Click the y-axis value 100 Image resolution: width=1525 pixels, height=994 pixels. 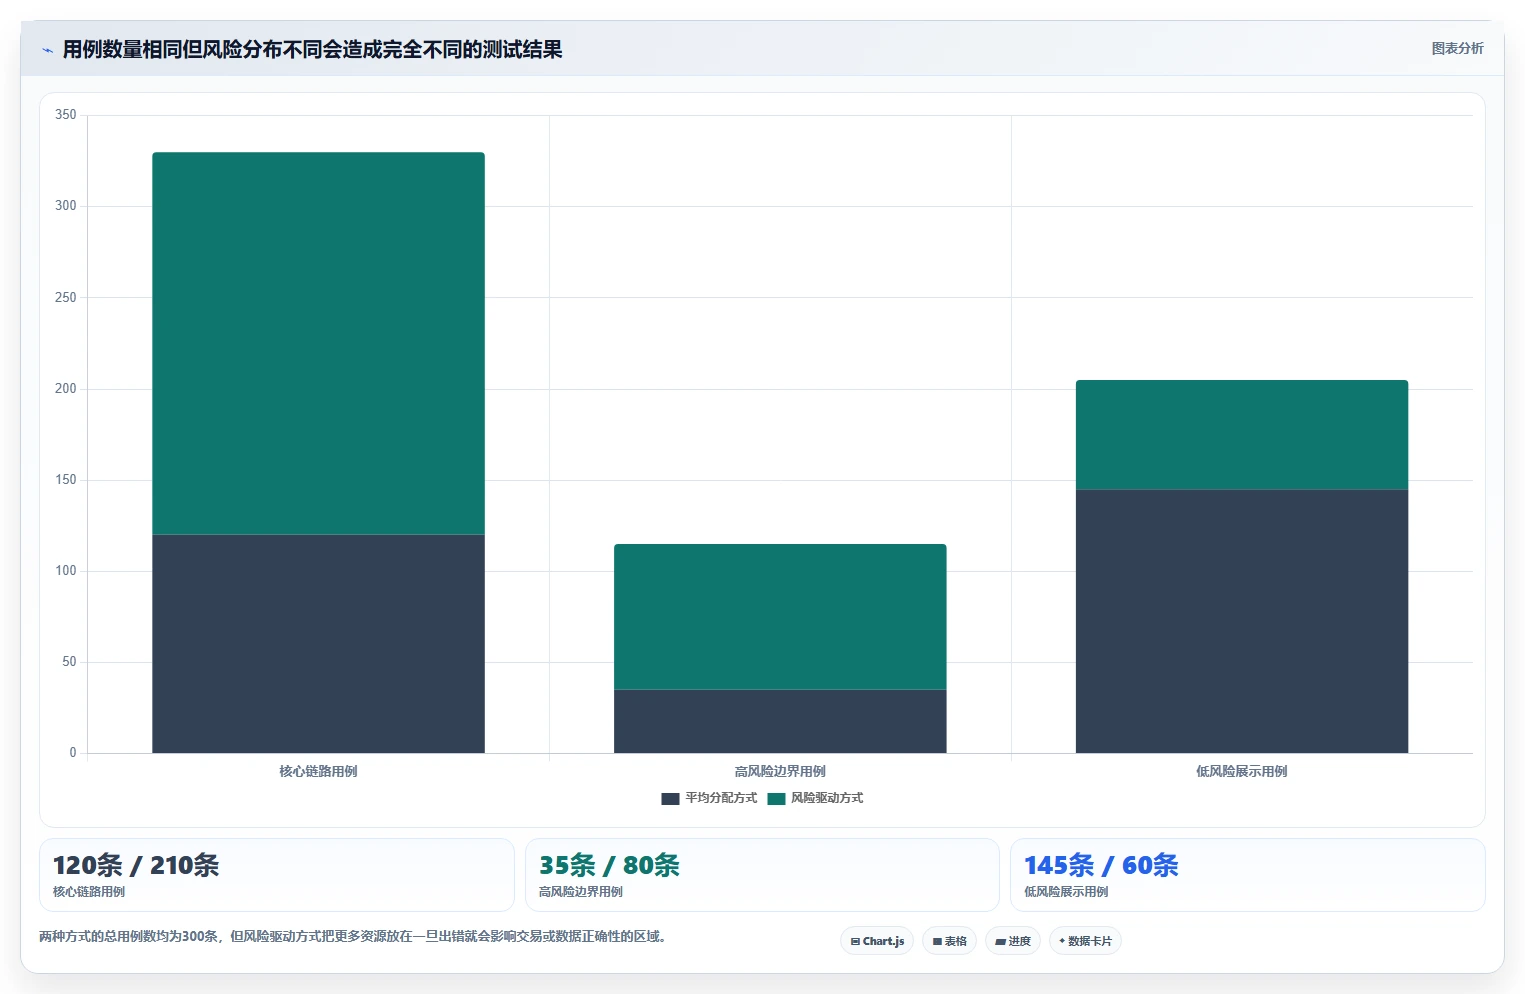pos(66,570)
